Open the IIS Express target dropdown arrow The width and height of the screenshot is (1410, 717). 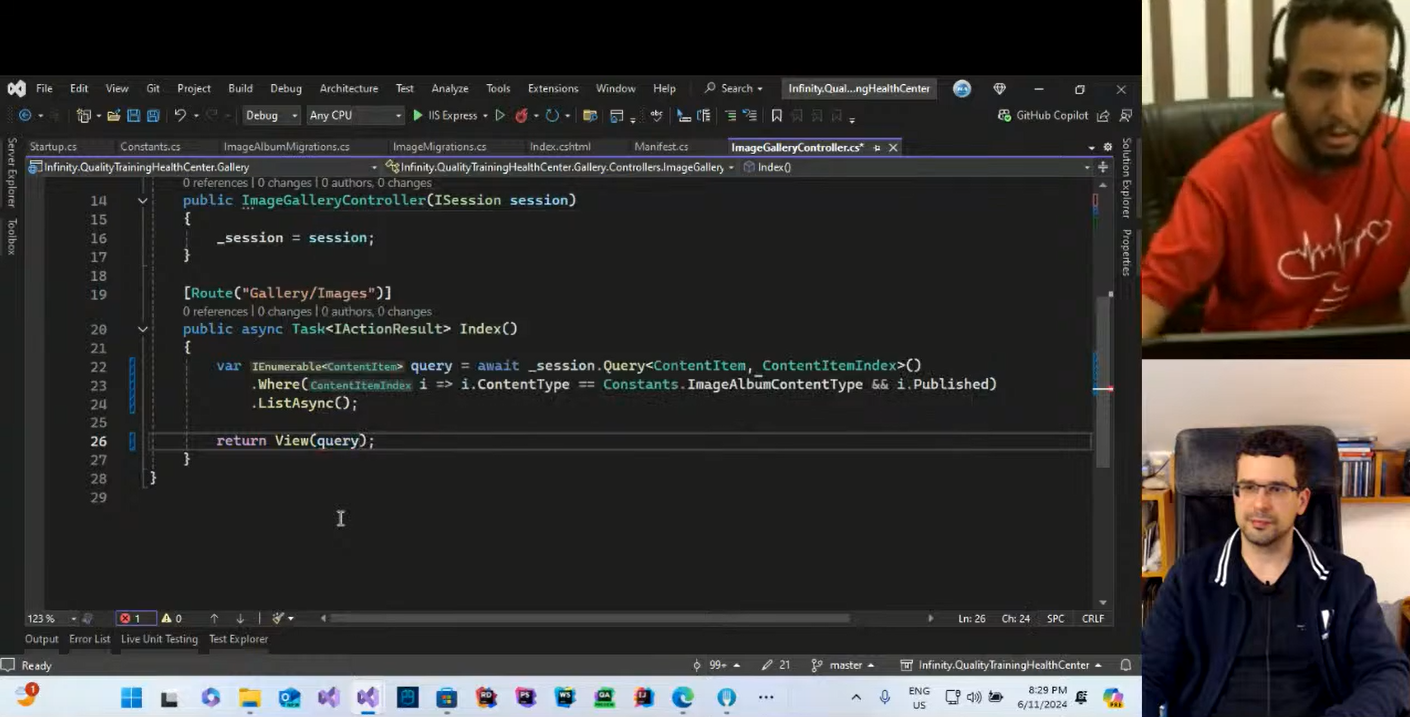(485, 116)
